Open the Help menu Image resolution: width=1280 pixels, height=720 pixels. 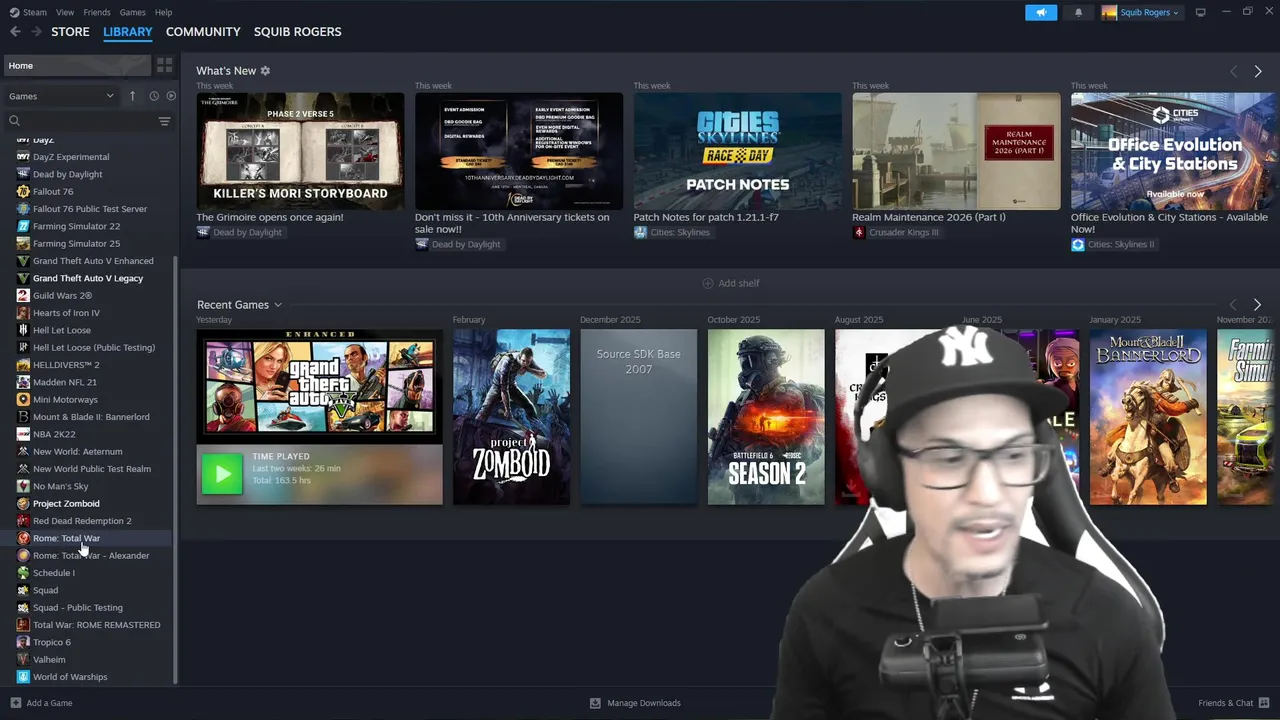coord(163,12)
